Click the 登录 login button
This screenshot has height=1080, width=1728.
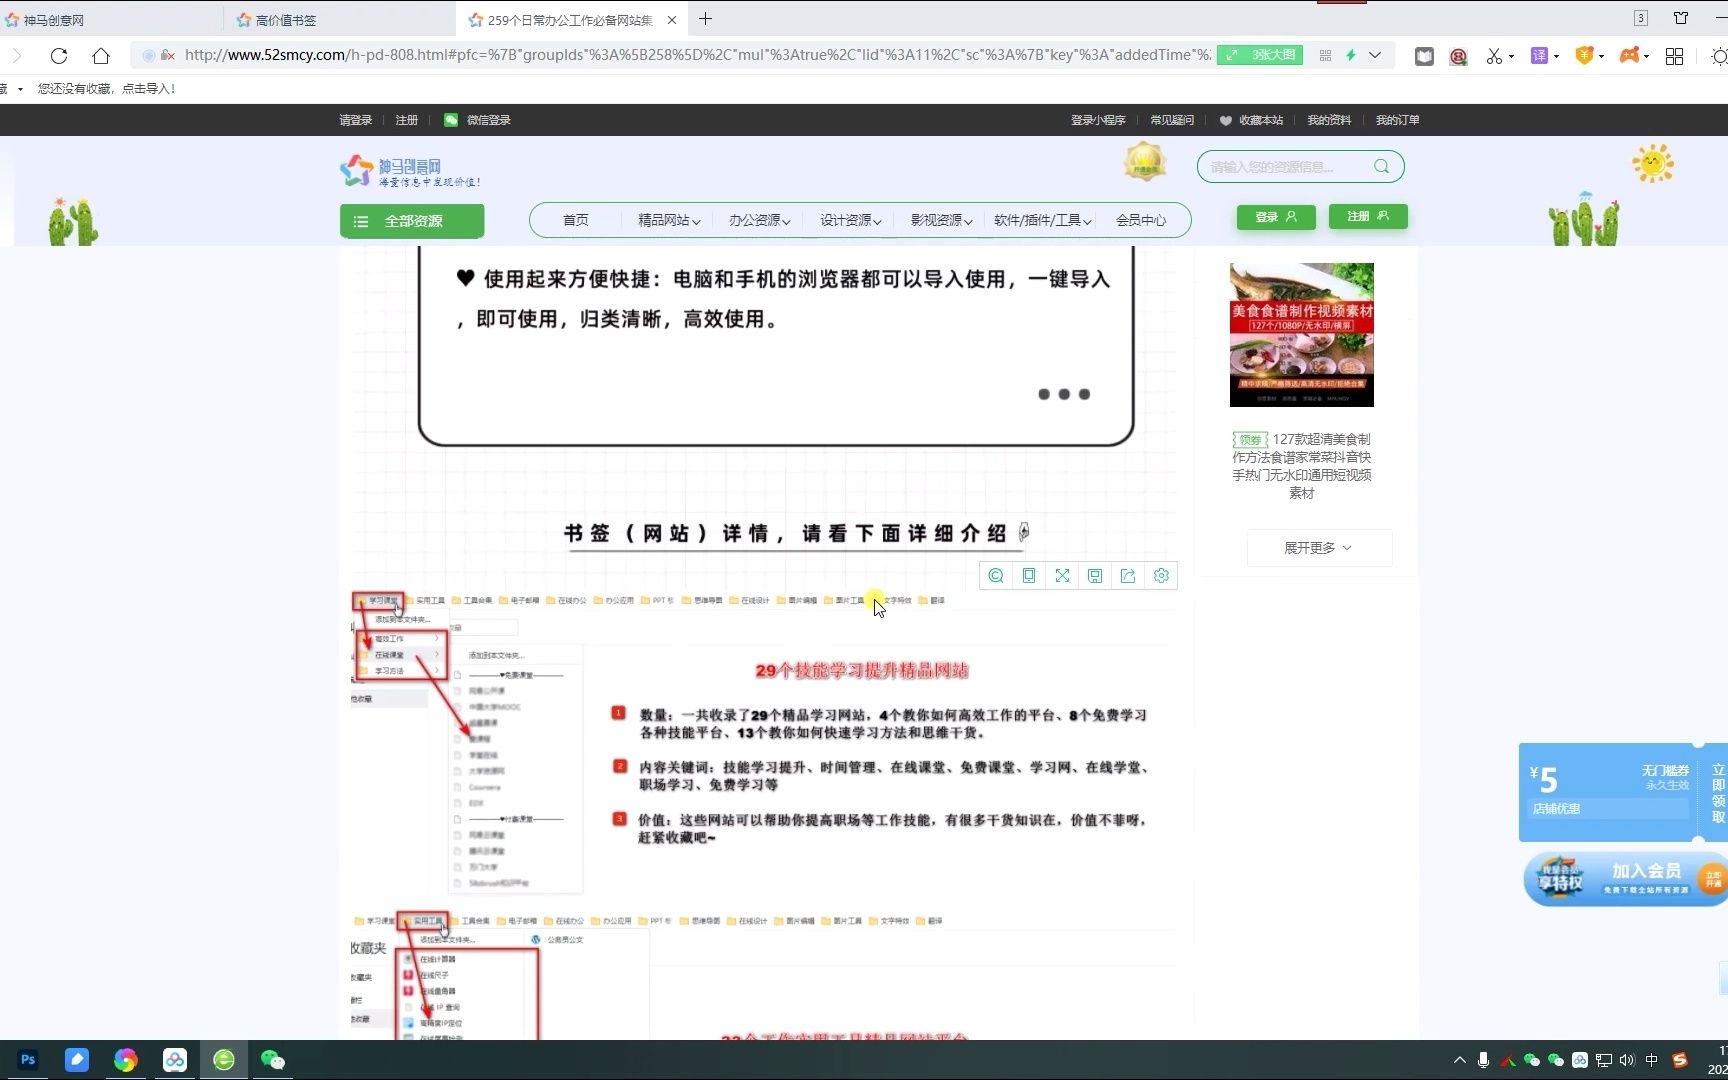pos(1275,216)
